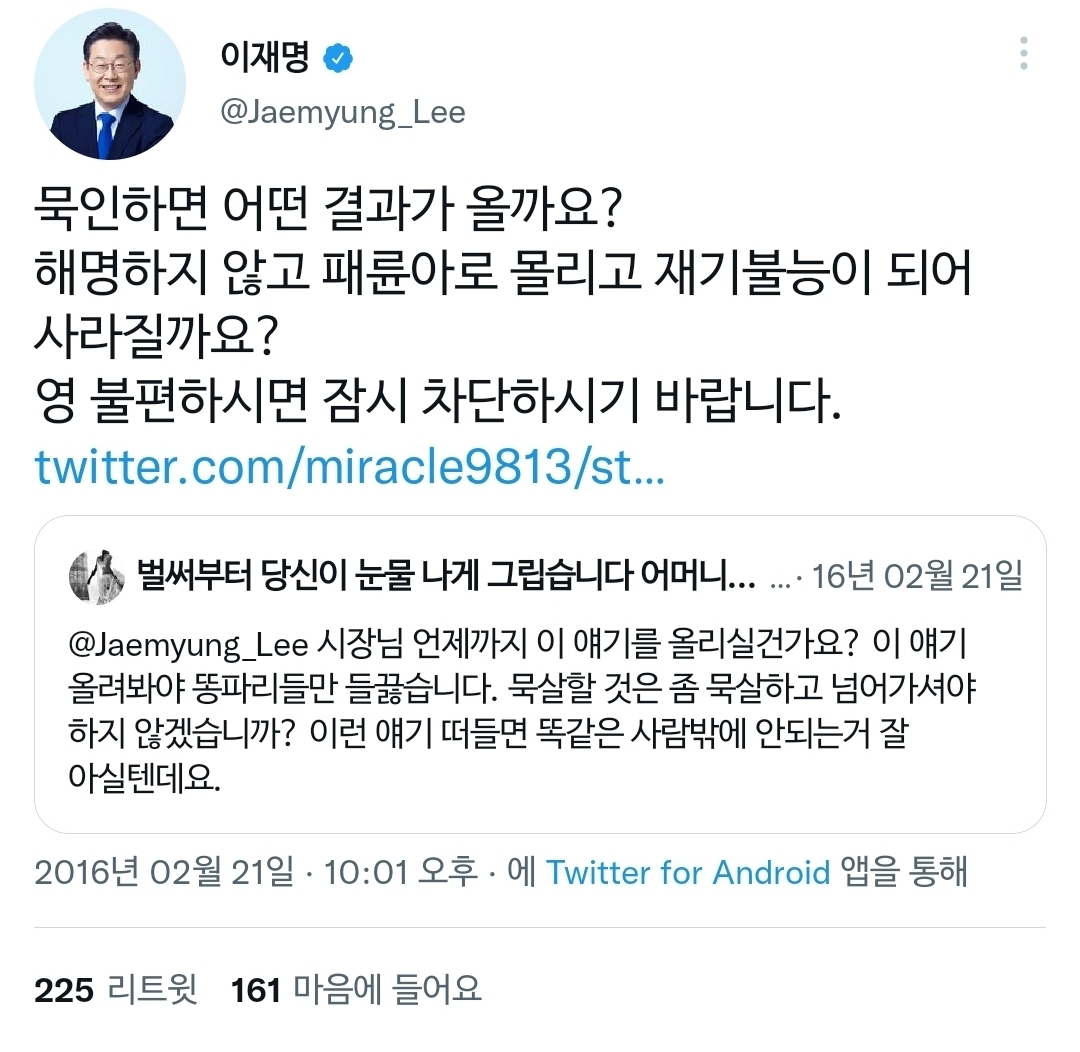Click the tweet line 묵인하면 어떤 결과가 올까요?
The image size is (1080, 1052).
329,211
